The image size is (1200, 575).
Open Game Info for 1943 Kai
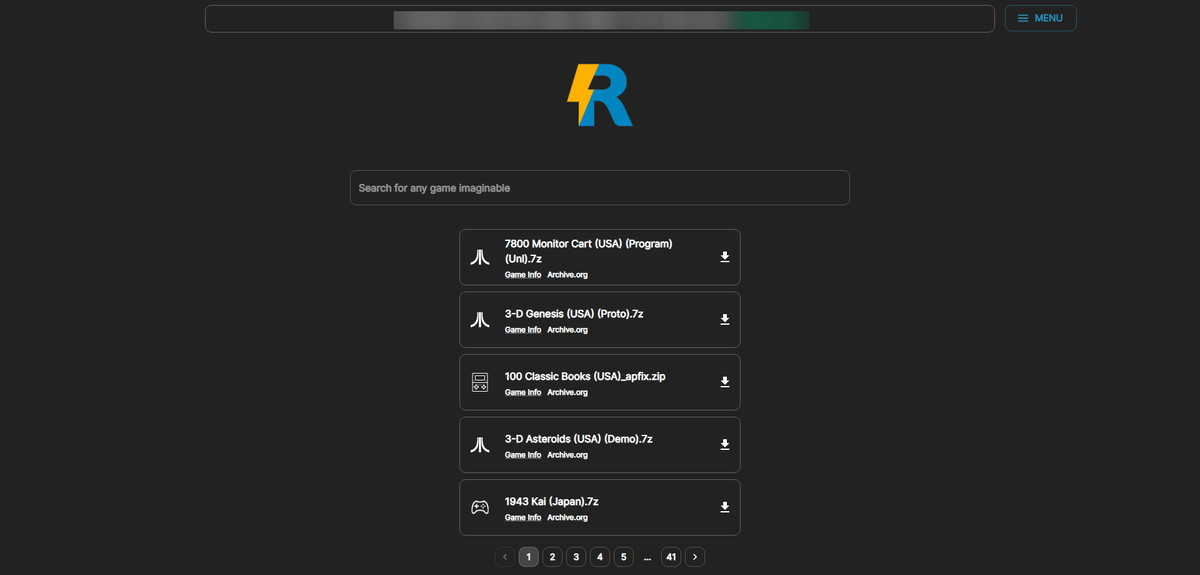(523, 517)
